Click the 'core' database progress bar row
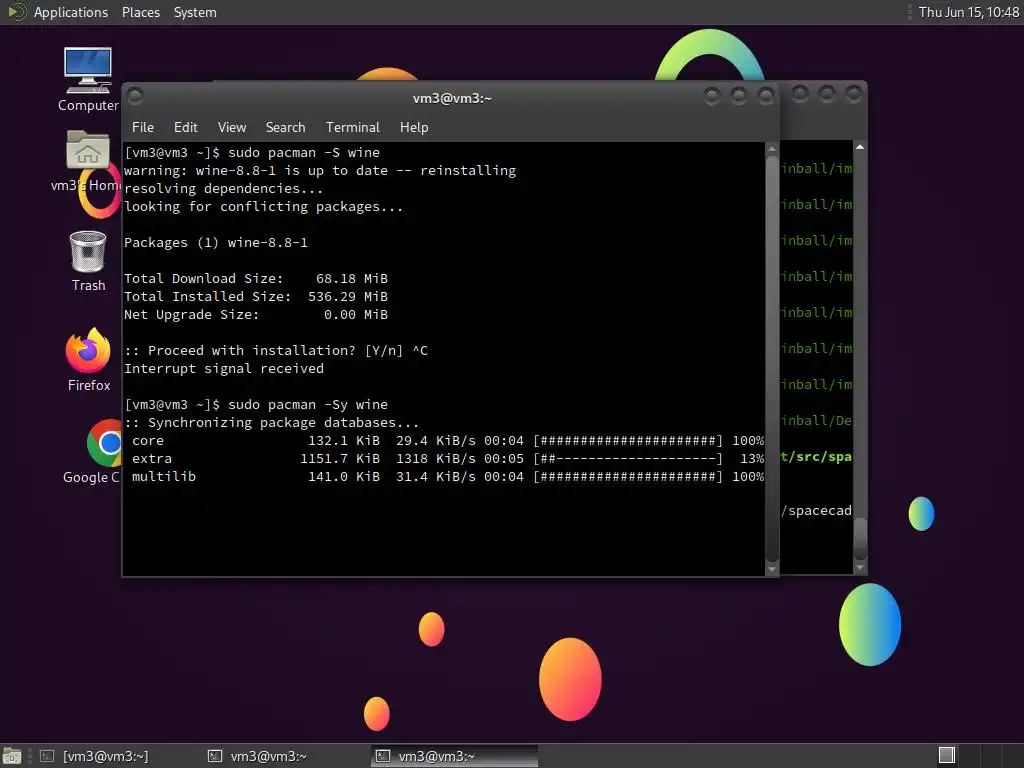Screen dimensions: 1024x768 [447, 441]
